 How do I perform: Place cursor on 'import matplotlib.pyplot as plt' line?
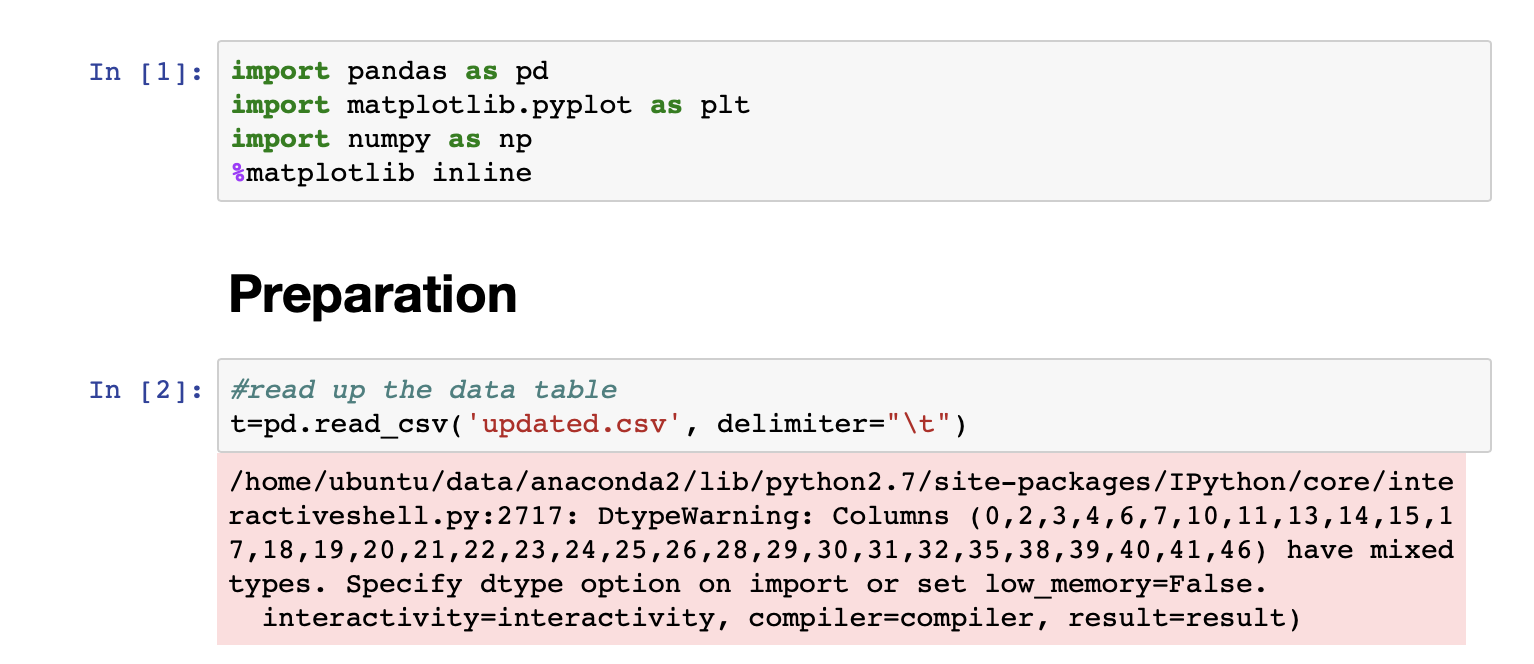(490, 105)
